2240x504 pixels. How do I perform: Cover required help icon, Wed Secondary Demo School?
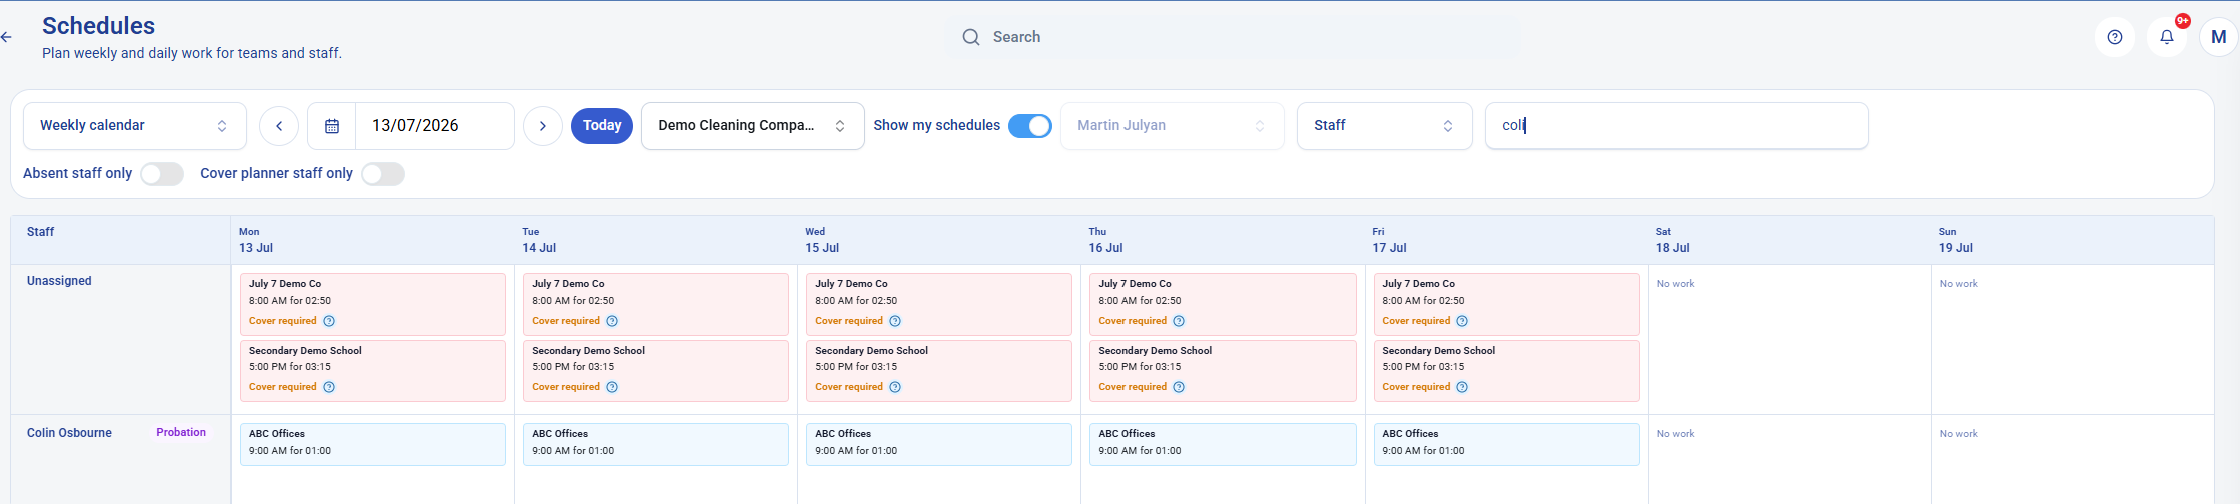coord(895,387)
